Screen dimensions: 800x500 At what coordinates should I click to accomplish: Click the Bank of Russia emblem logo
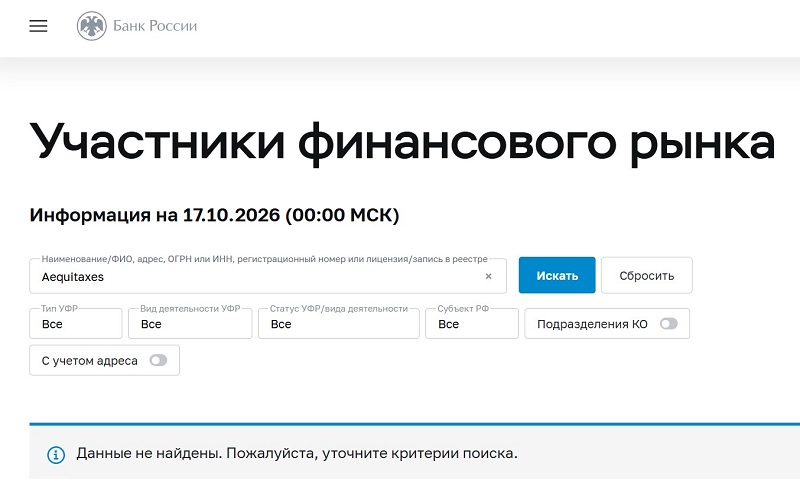point(91,26)
